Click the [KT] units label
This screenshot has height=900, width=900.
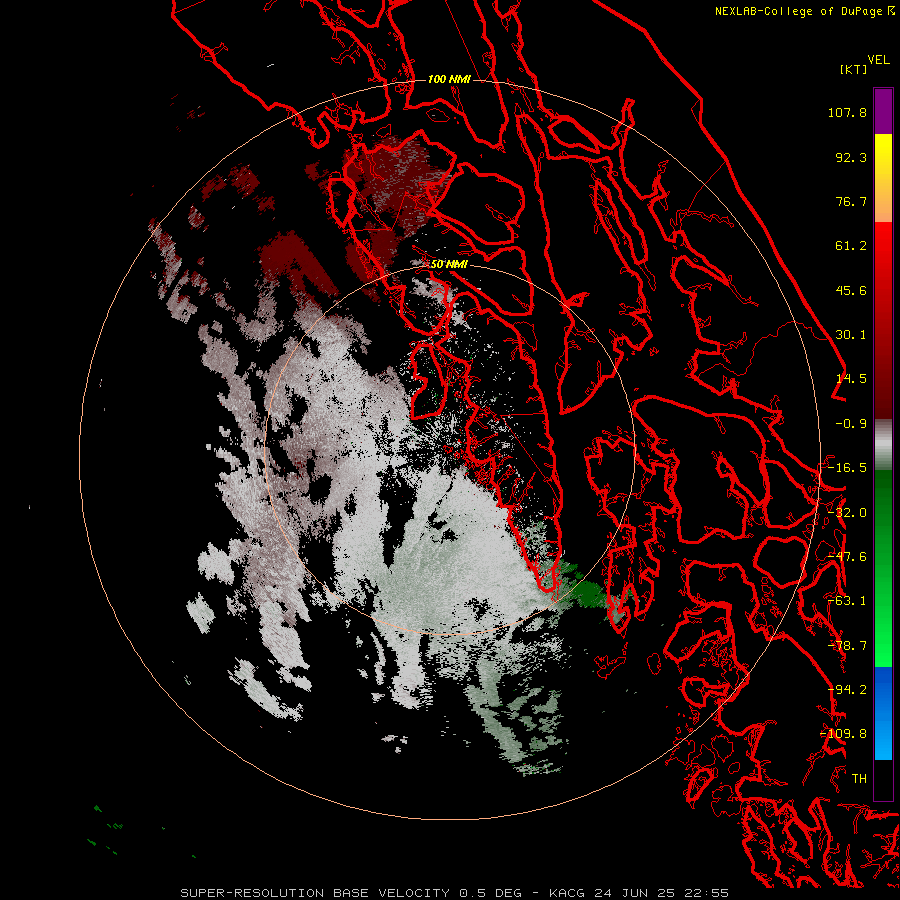853,69
